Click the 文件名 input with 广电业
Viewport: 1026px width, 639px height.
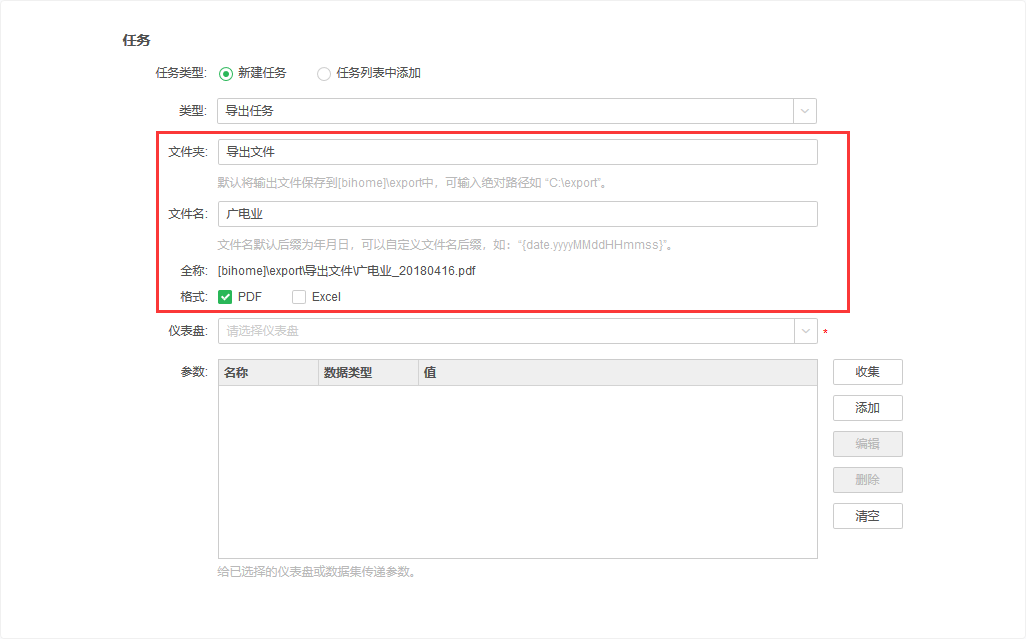(518, 214)
